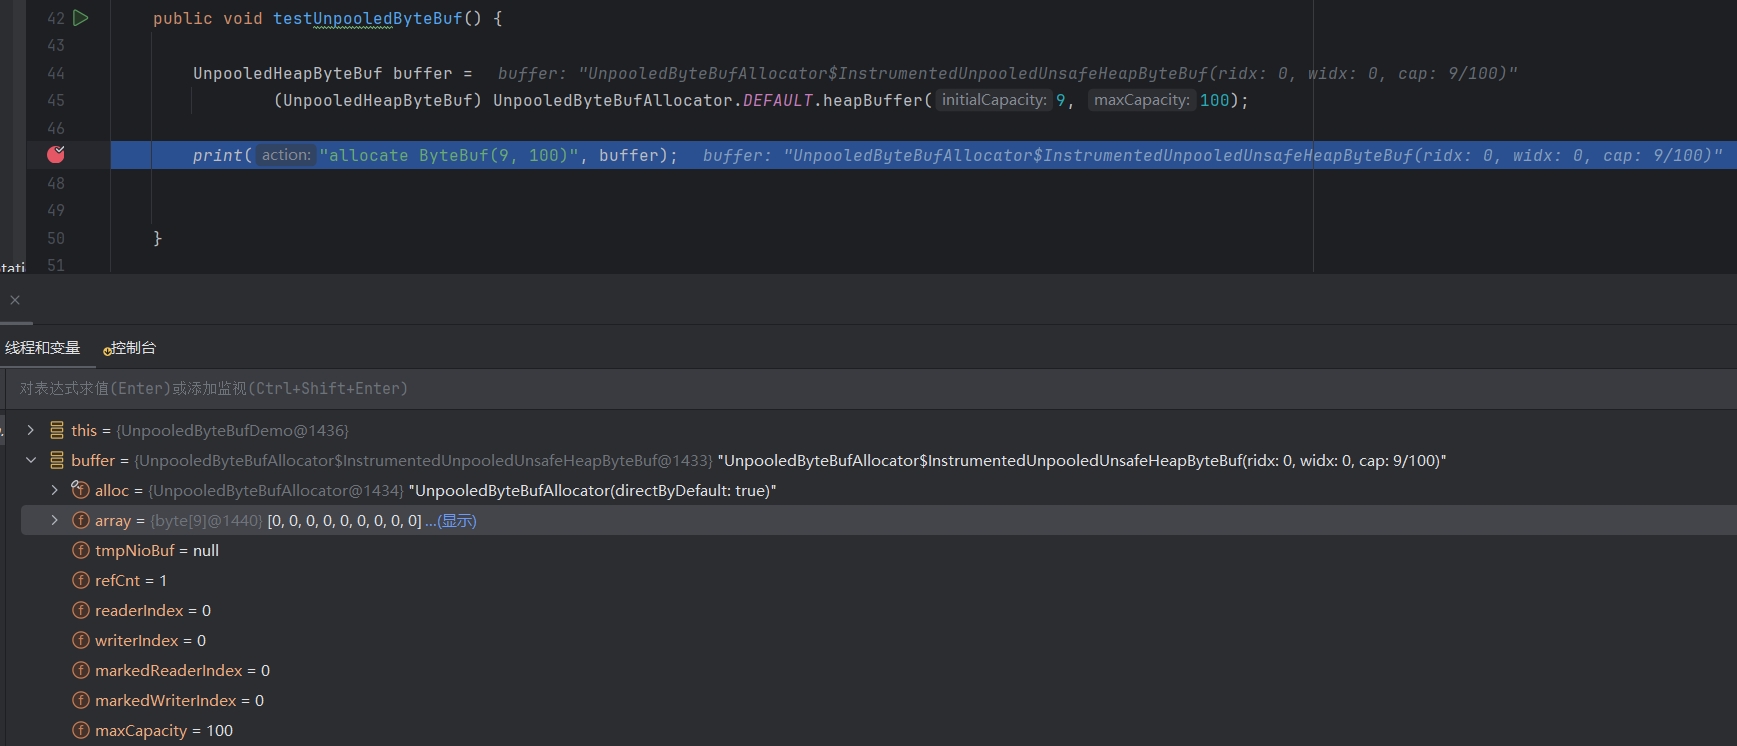
Task: Toggle the red breakpoint on line 47
Action: coord(56,154)
